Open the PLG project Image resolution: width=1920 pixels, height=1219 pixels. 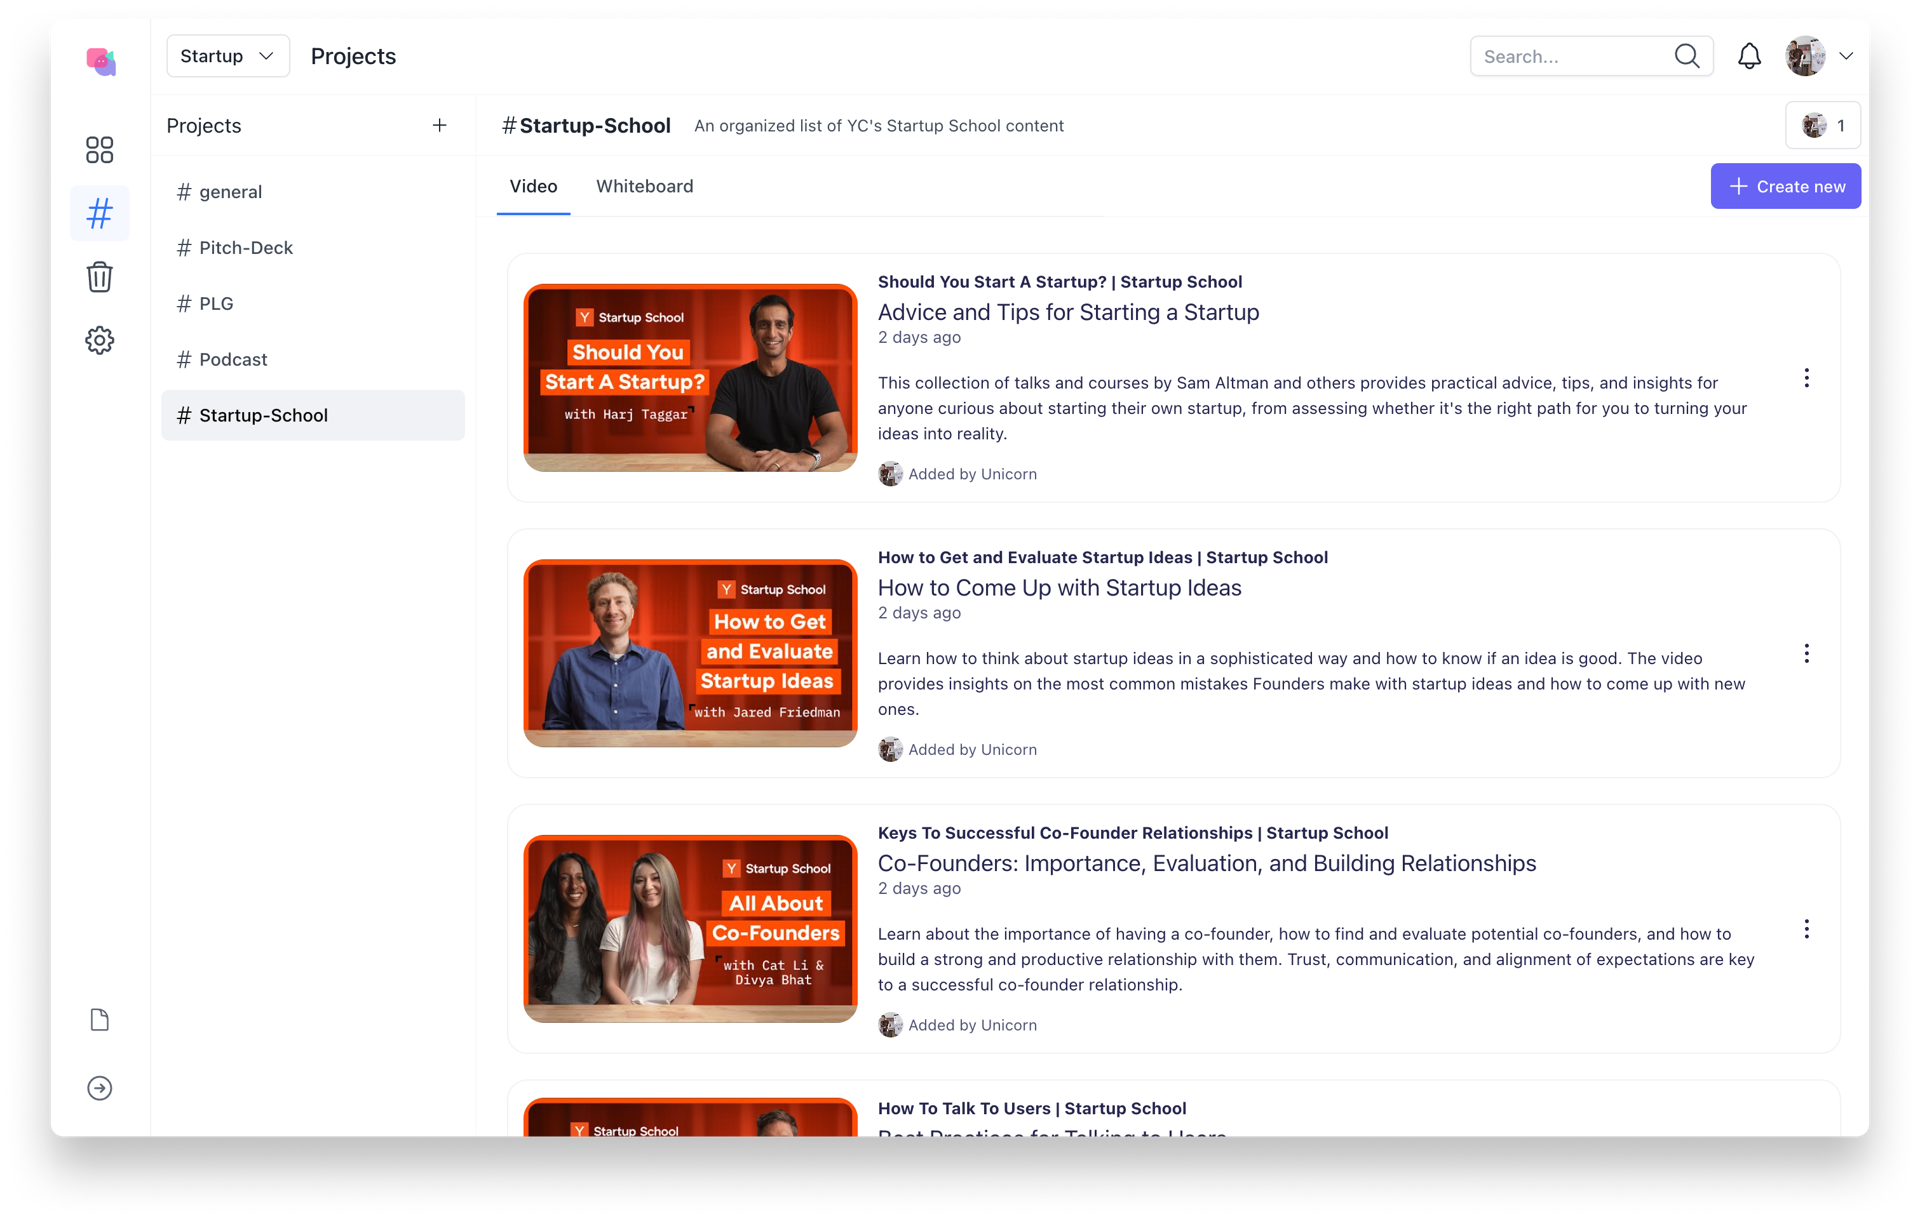(x=313, y=304)
